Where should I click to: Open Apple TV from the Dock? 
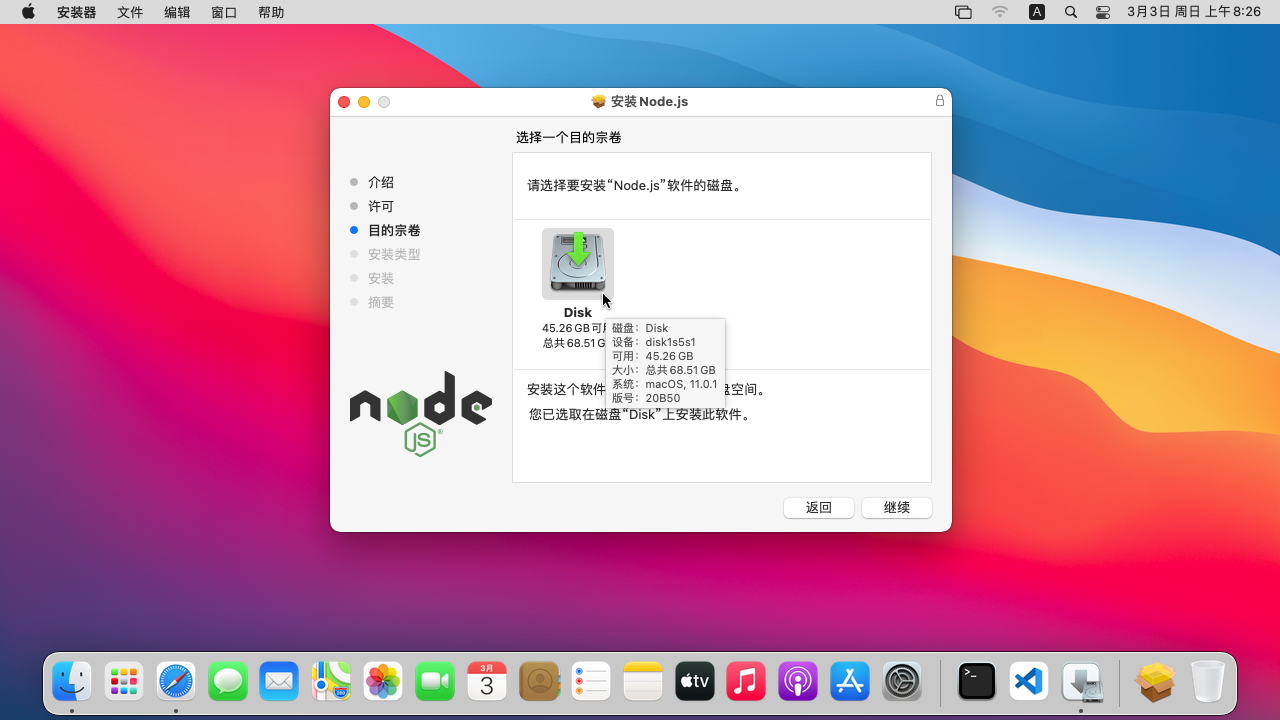click(x=695, y=682)
